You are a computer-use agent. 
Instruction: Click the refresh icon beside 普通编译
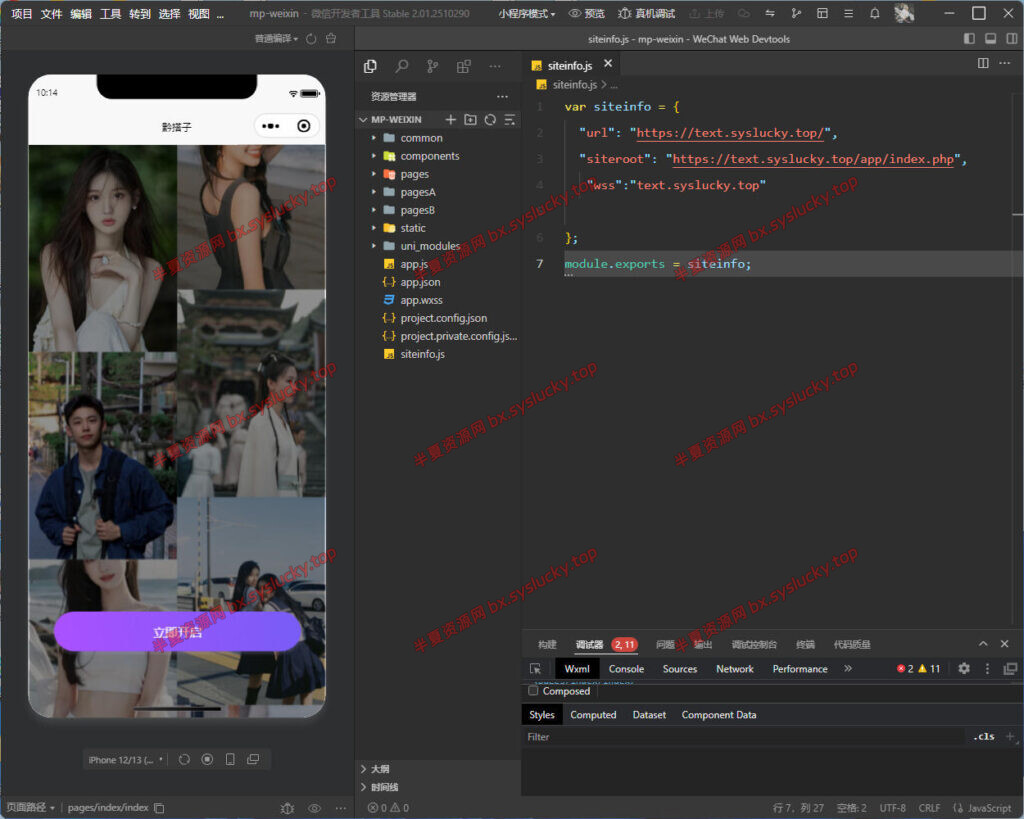click(x=312, y=39)
